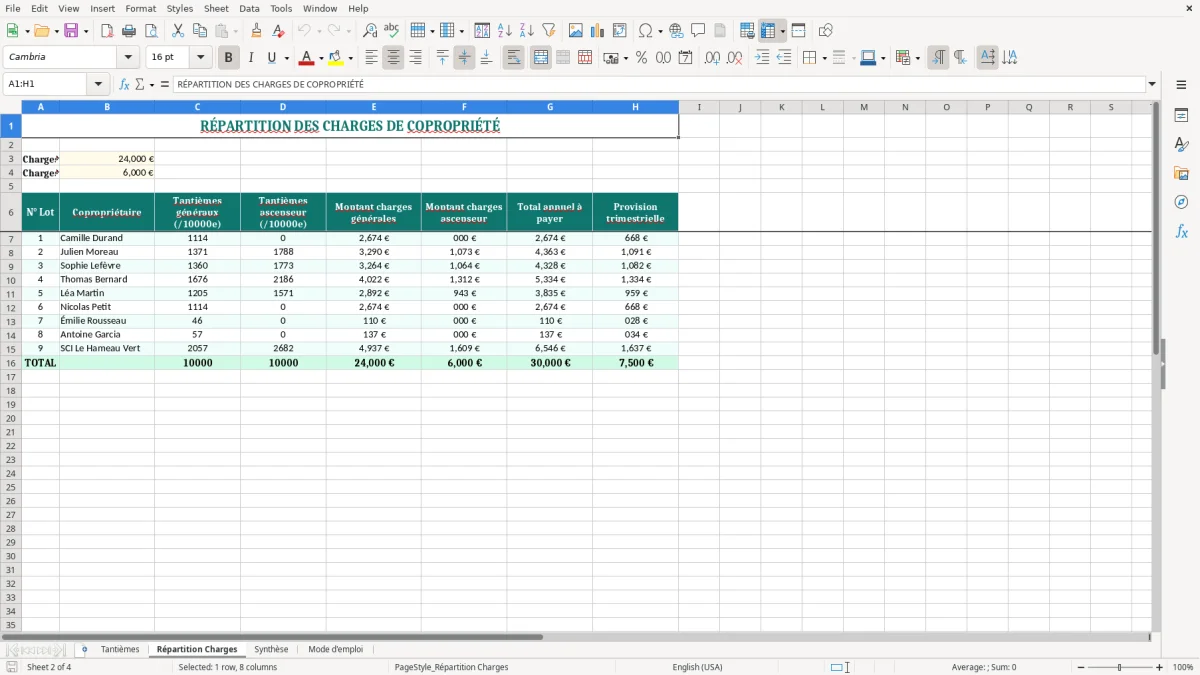Click Format as Percent icon

tap(641, 58)
